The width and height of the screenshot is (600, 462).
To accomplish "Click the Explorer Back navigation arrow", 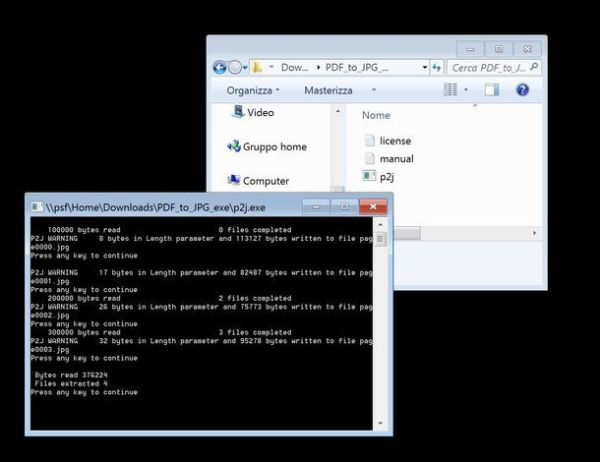I will tap(220, 68).
